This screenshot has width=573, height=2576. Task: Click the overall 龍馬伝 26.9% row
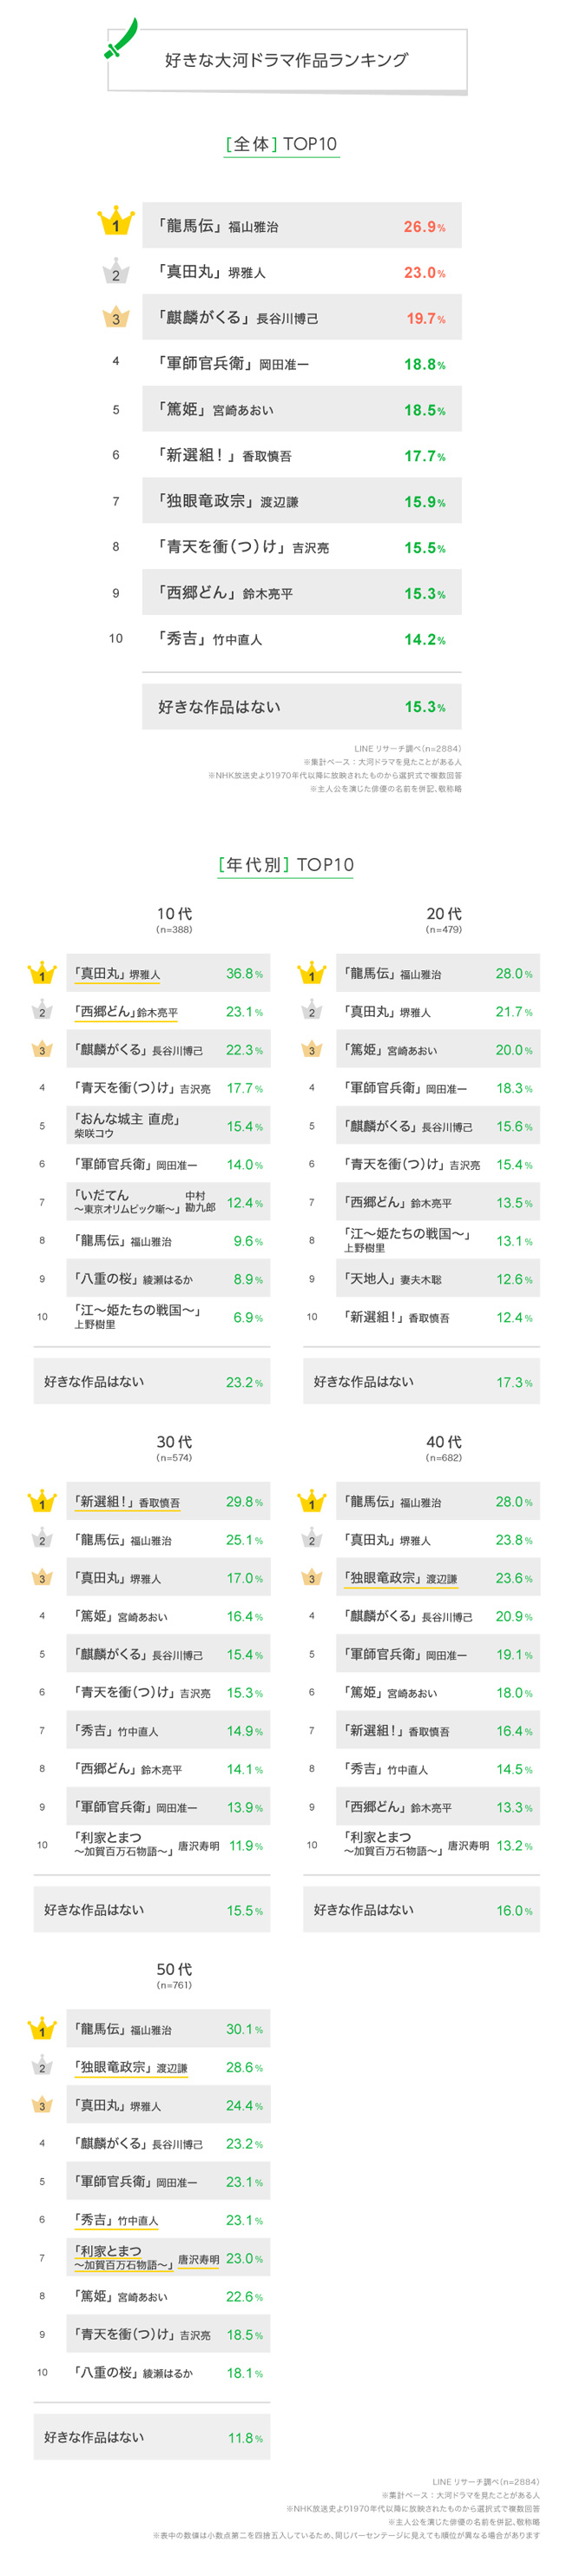tap(302, 225)
